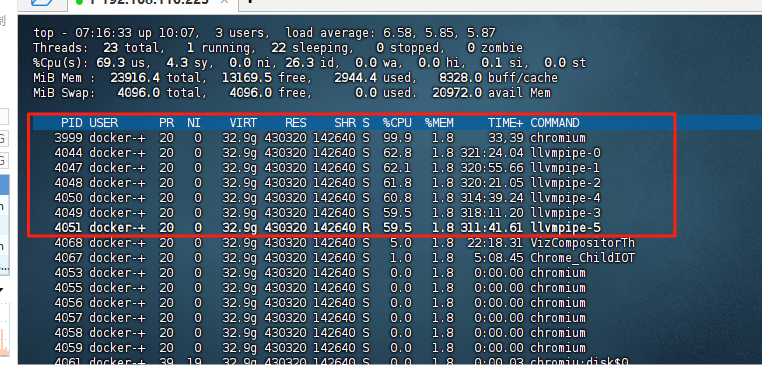
Task: Click the %MEM column header
Action: click(439, 123)
